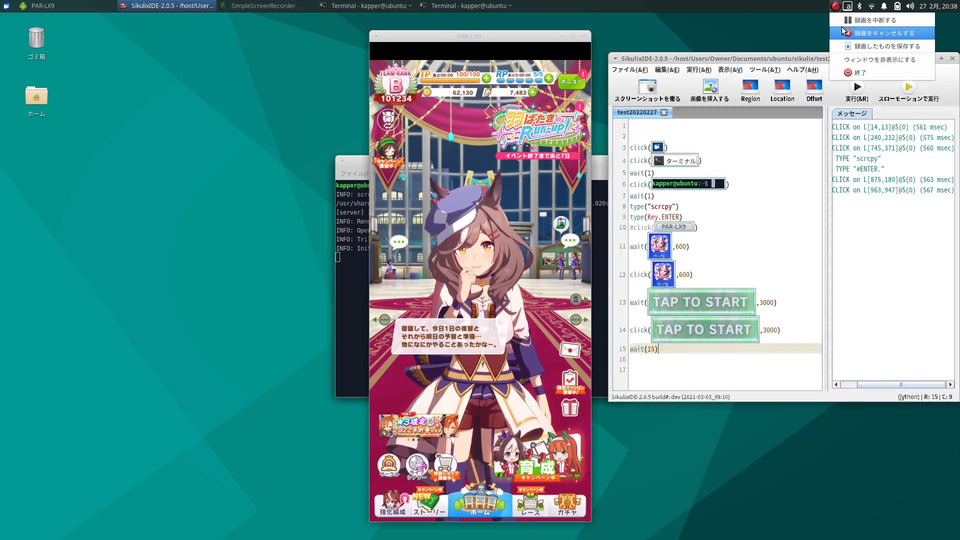Tap the ライブシアター disc icon
The height and width of the screenshot is (540, 960).
pos(417,467)
